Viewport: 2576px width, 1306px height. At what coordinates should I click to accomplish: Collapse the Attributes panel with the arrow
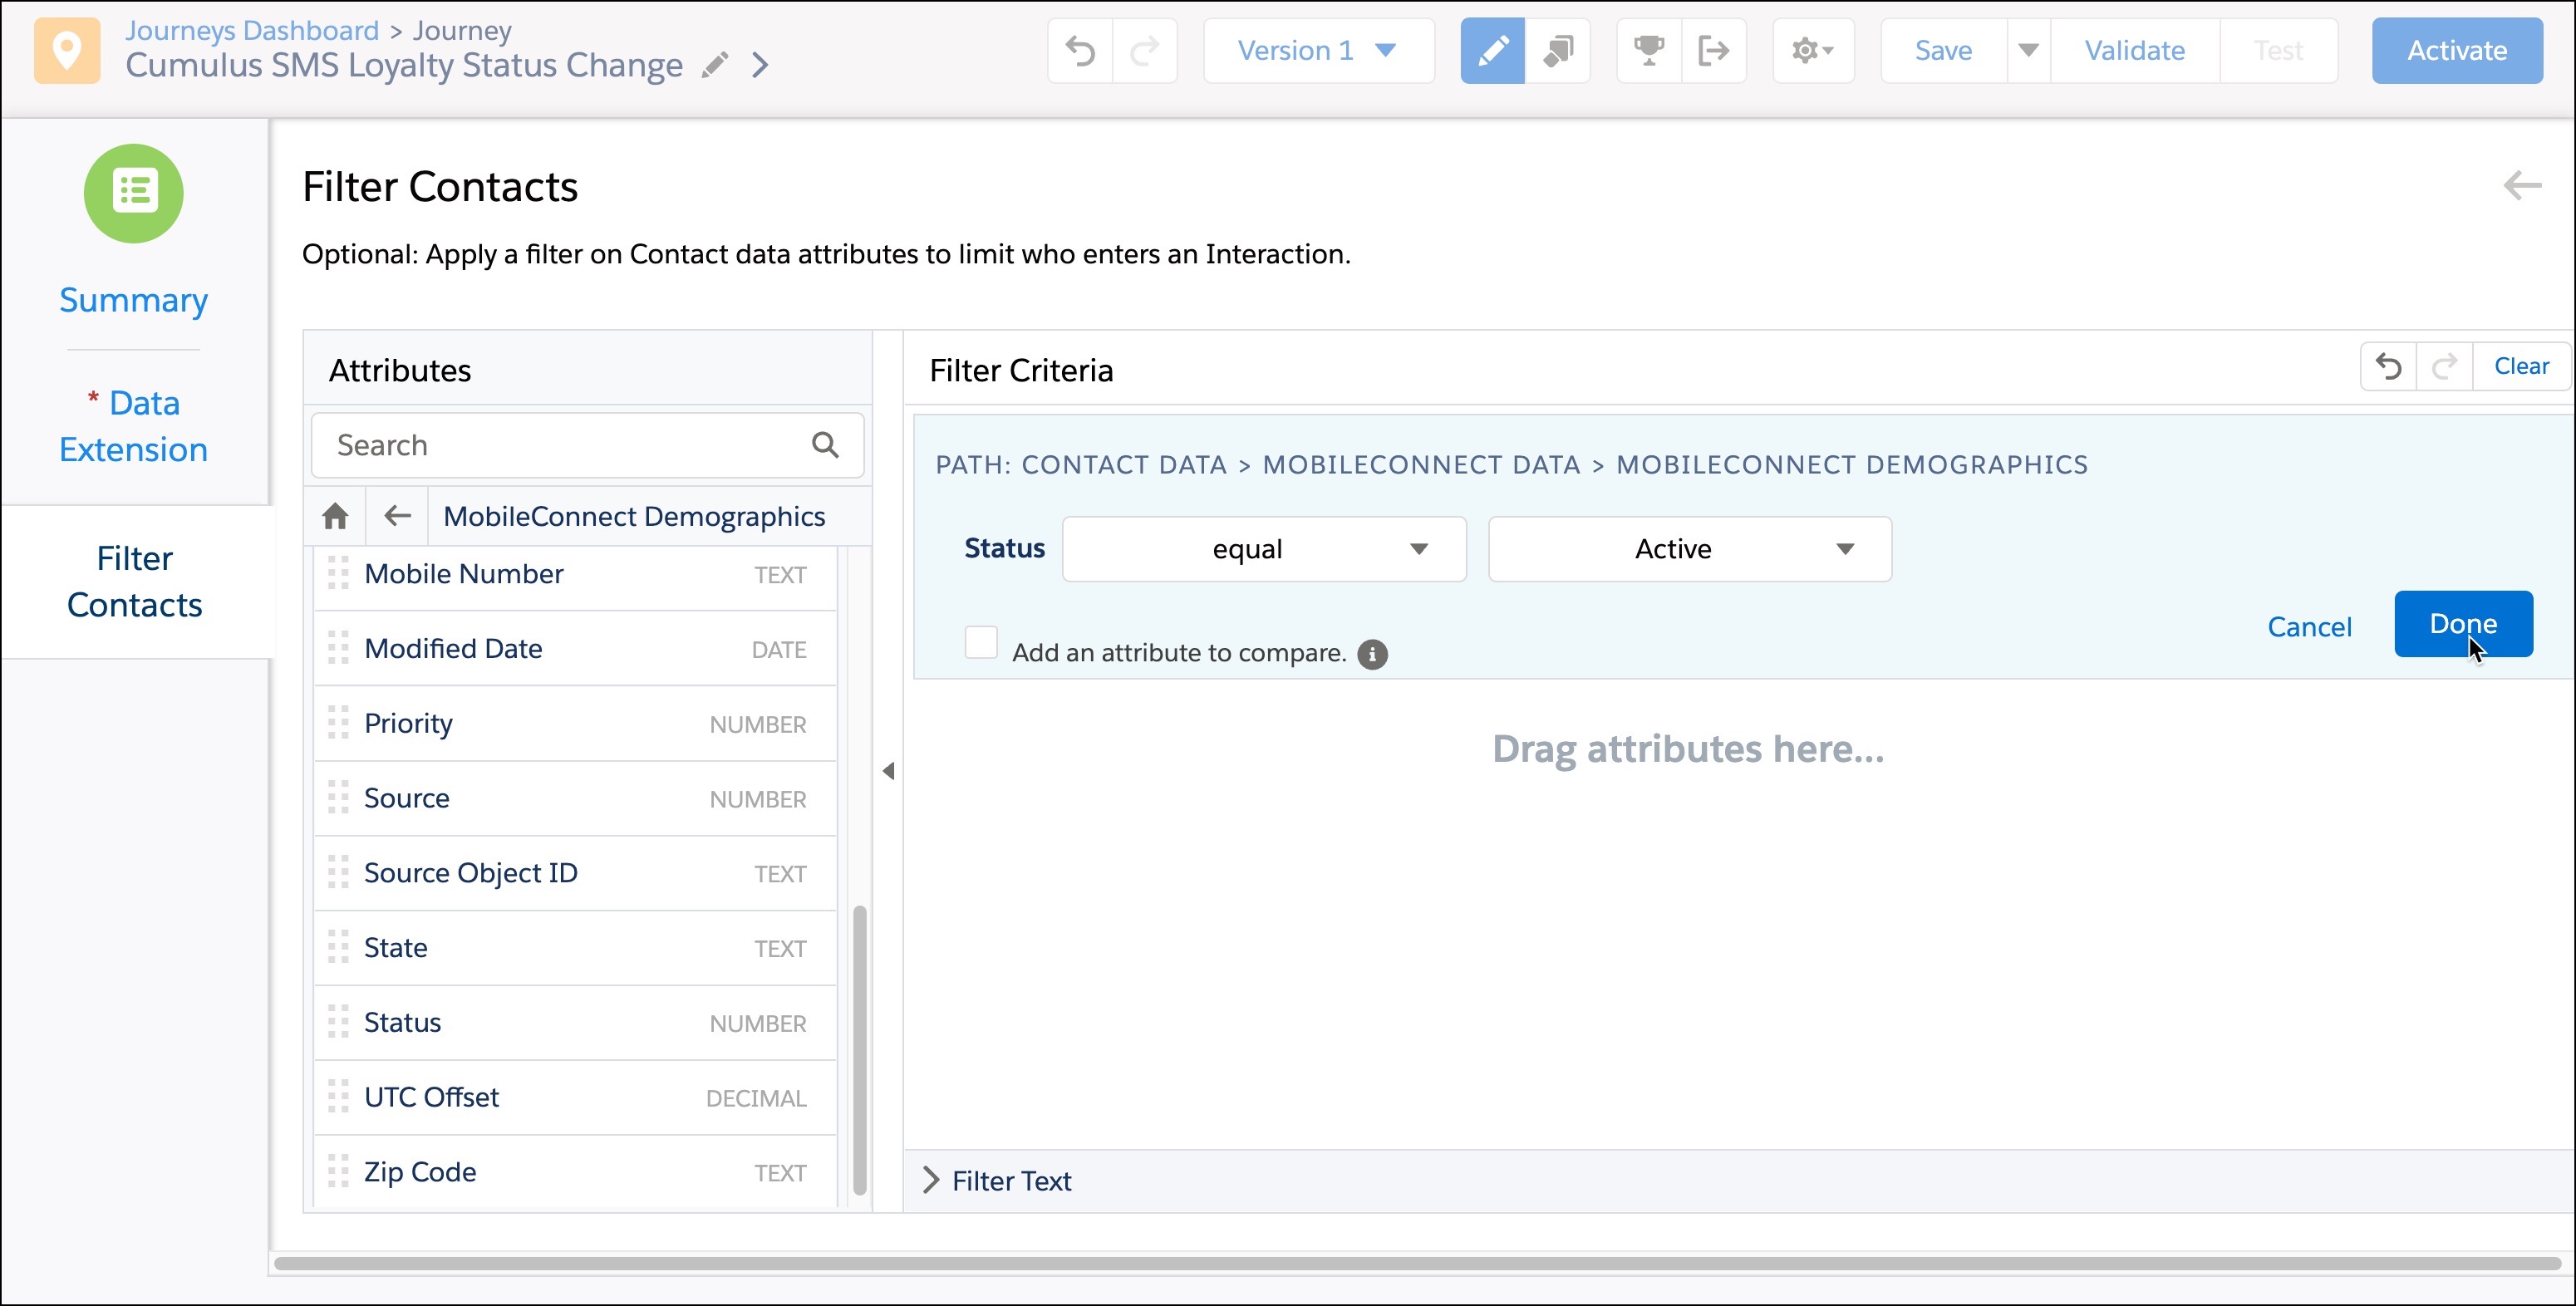click(x=888, y=771)
